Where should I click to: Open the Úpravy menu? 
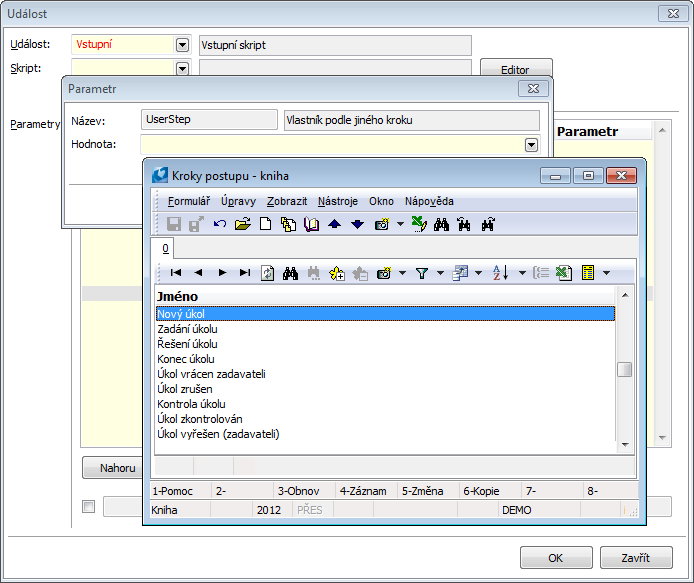click(238, 201)
